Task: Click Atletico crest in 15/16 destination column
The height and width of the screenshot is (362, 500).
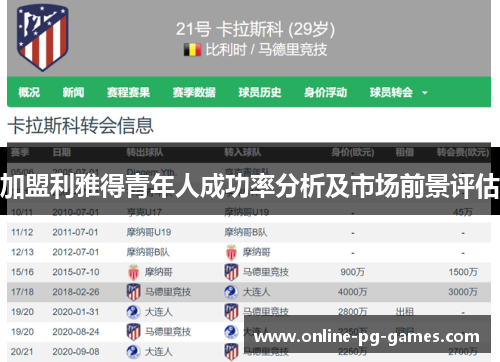Action: pyautogui.click(x=231, y=272)
